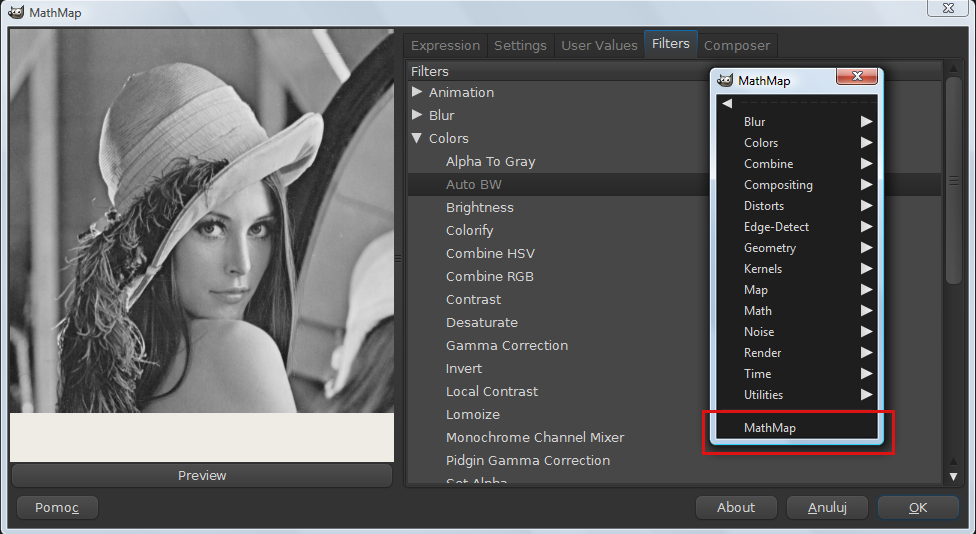The height and width of the screenshot is (534, 976).
Task: Click the preview image of the woman
Action: 202,221
